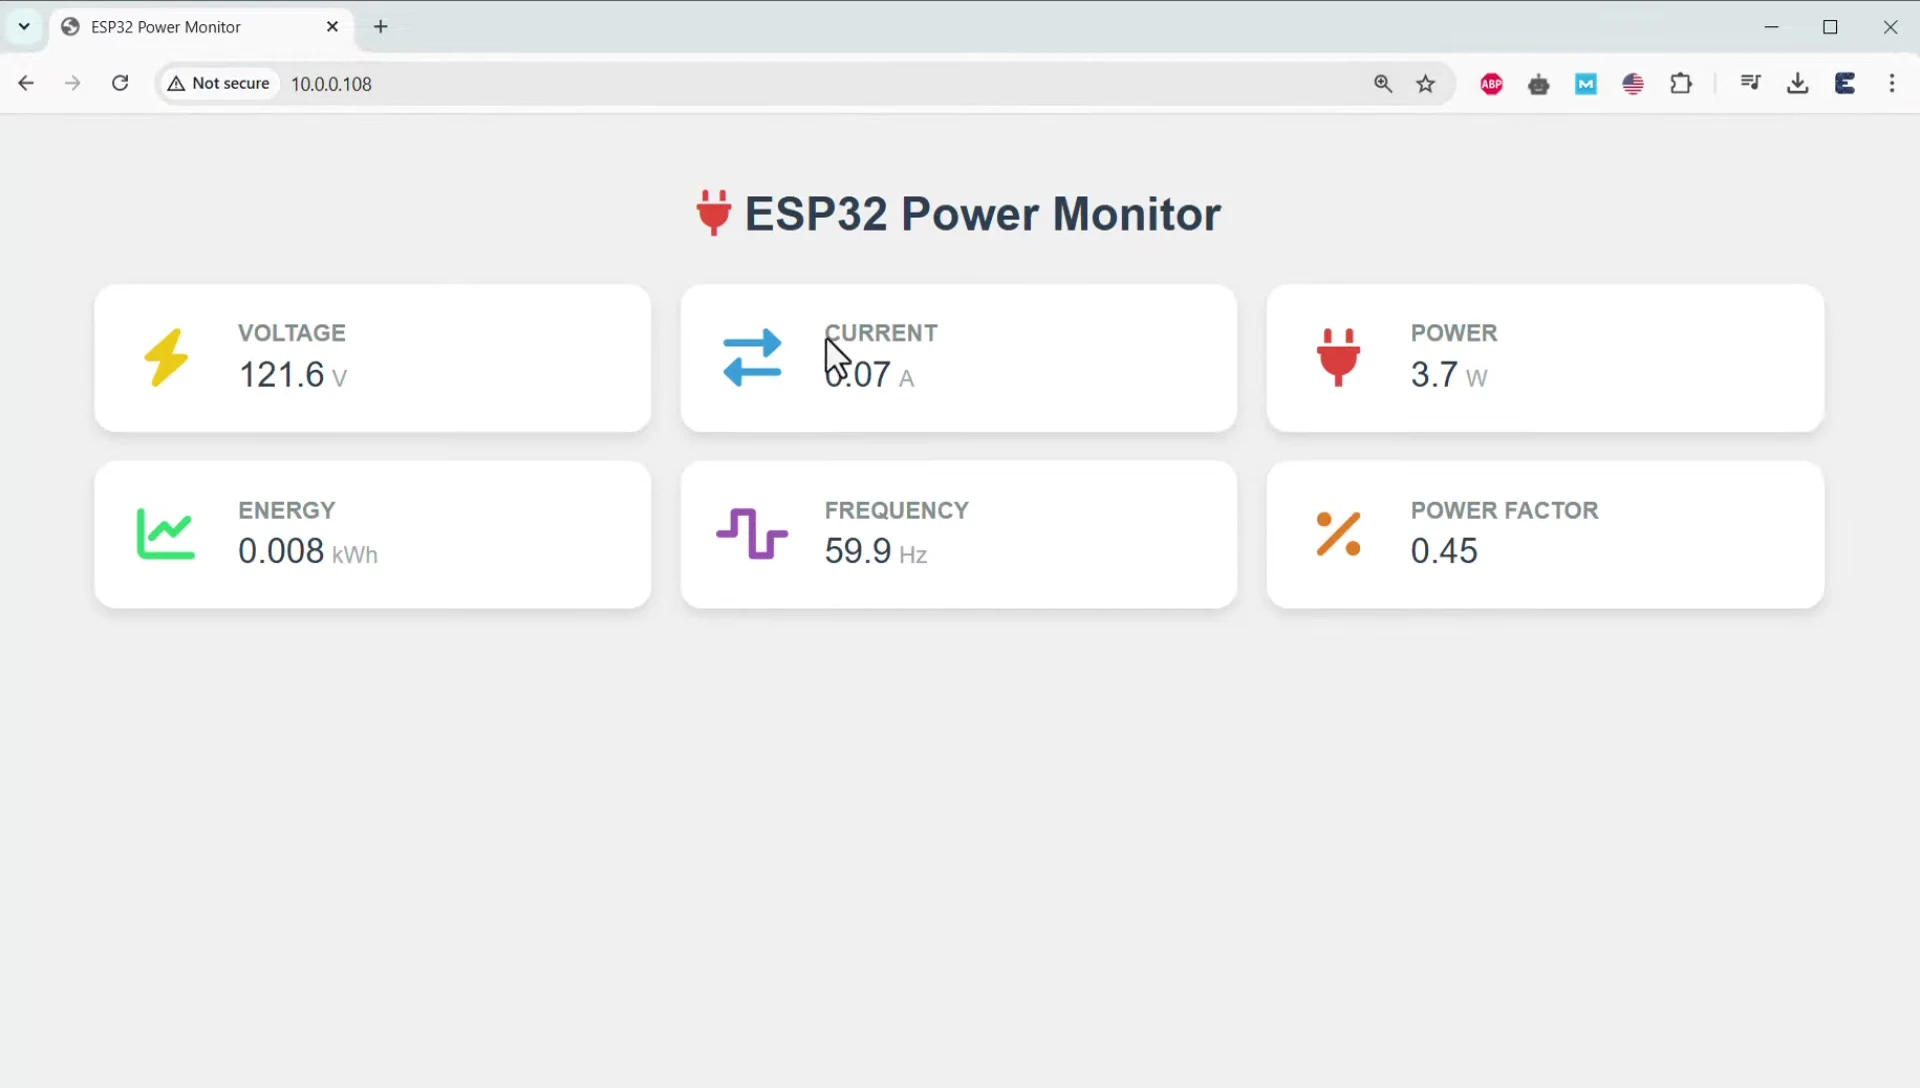Open the media control playlist icon
Viewport: 1920px width, 1088px height.
click(x=1750, y=83)
